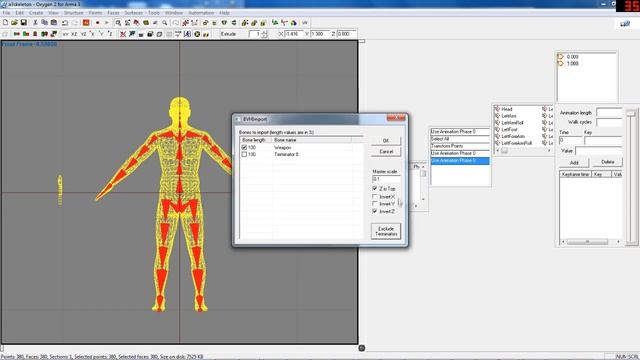Viewport: 640px width, 360px height.
Task: Click the Walk cycles input field
Action: 609,122
